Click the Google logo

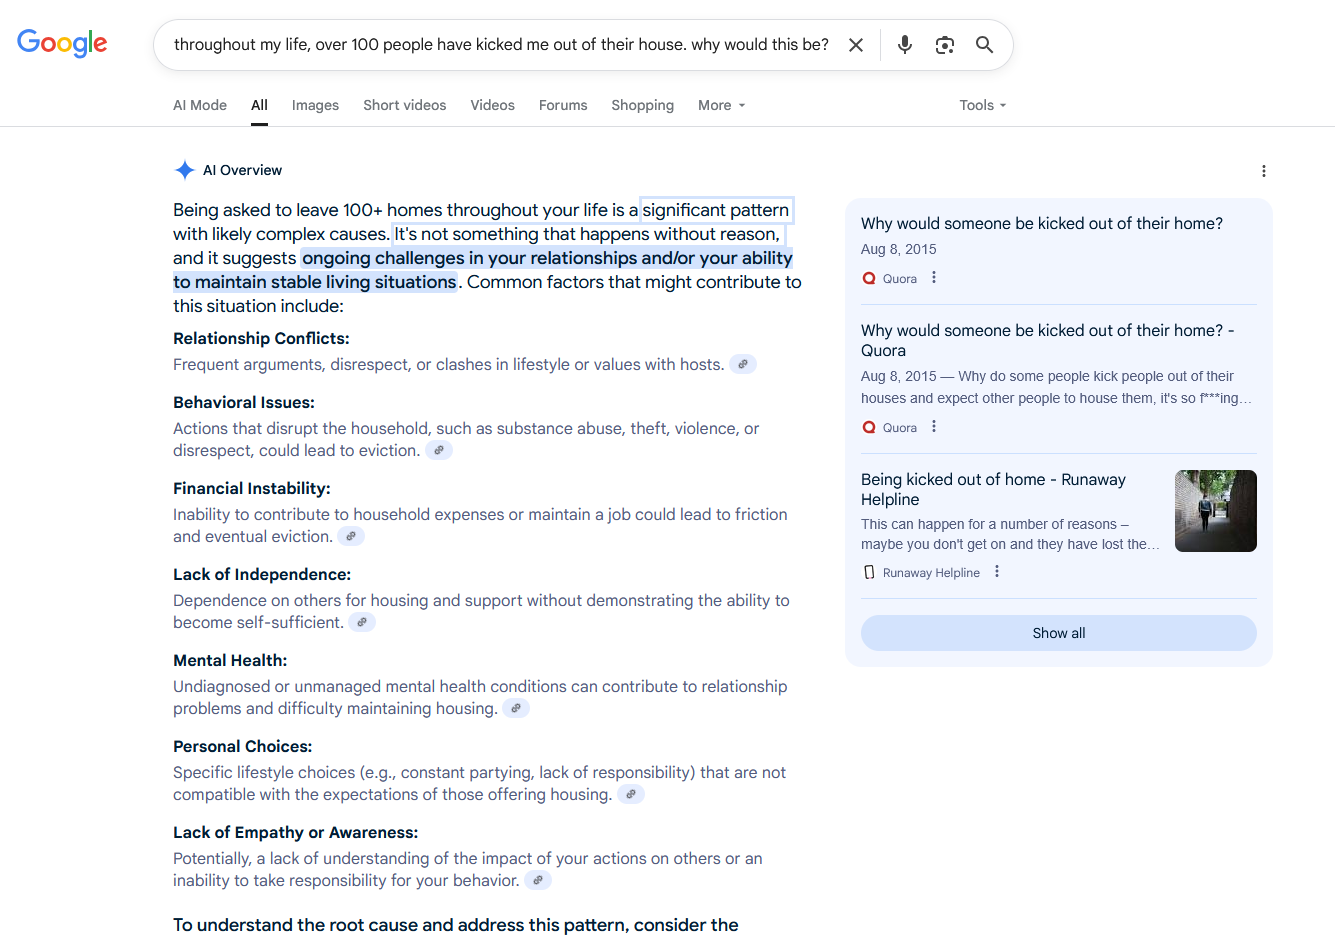click(x=62, y=44)
